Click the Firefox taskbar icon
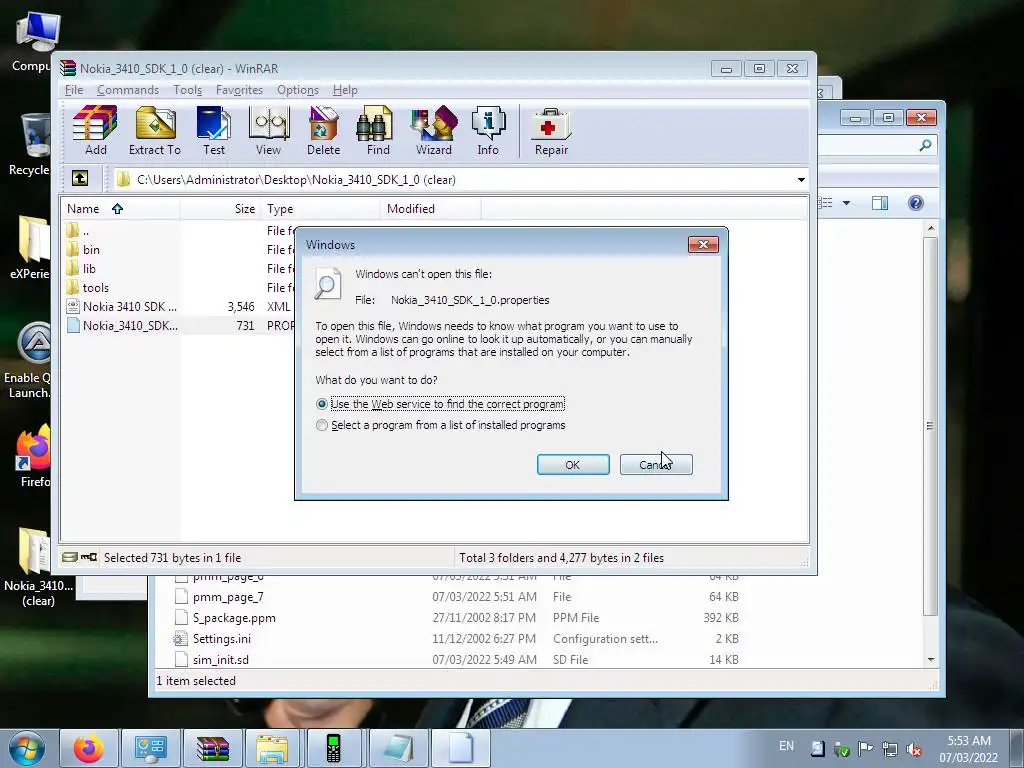 click(88, 748)
